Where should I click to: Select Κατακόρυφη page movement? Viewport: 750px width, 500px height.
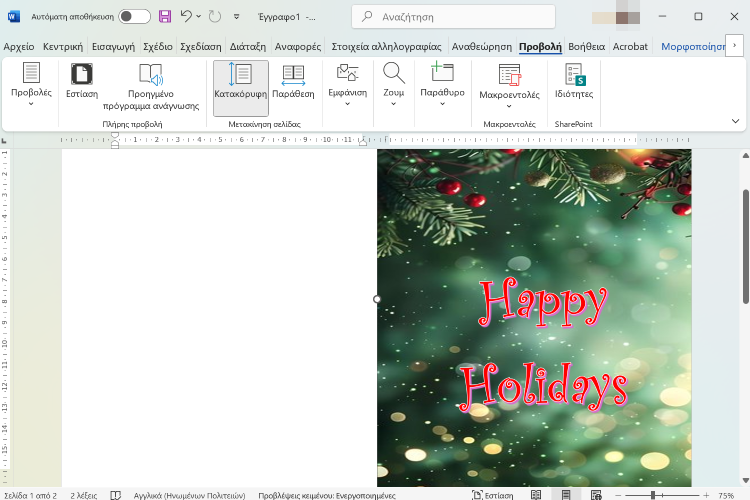(241, 88)
